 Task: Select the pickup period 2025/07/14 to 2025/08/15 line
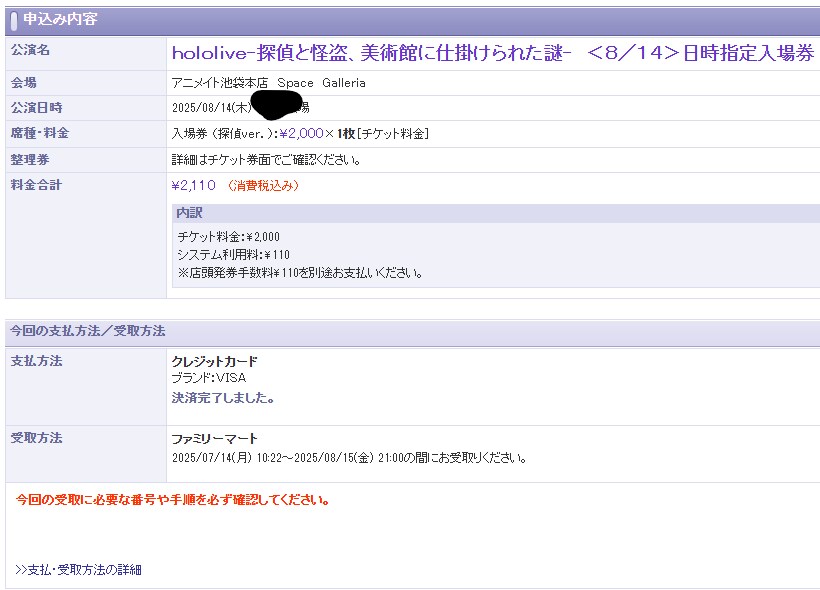(349, 458)
